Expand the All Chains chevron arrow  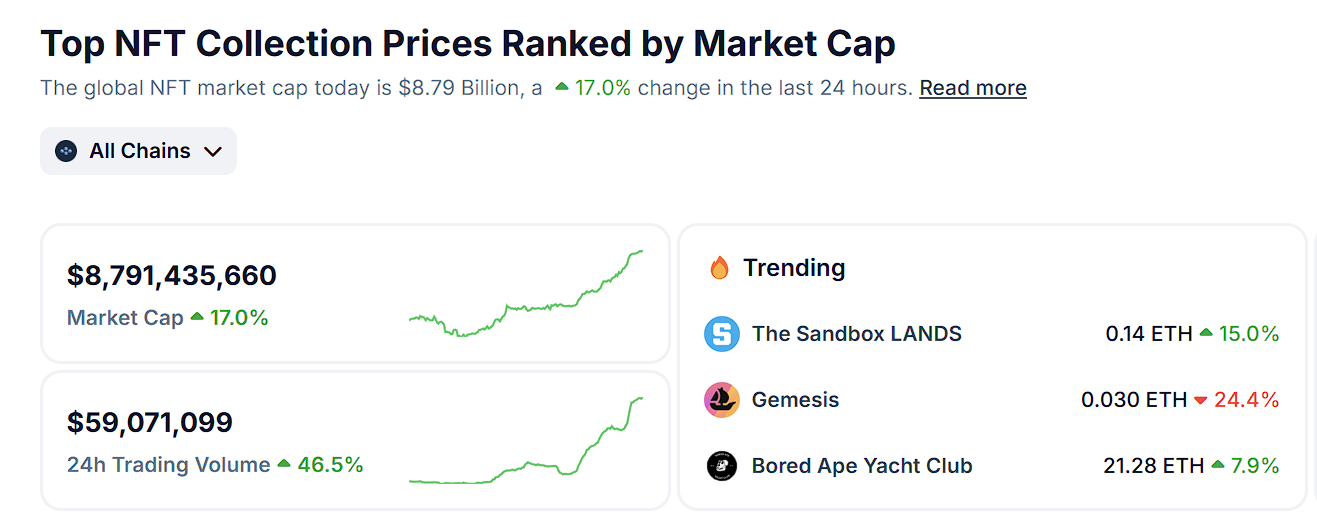point(212,152)
